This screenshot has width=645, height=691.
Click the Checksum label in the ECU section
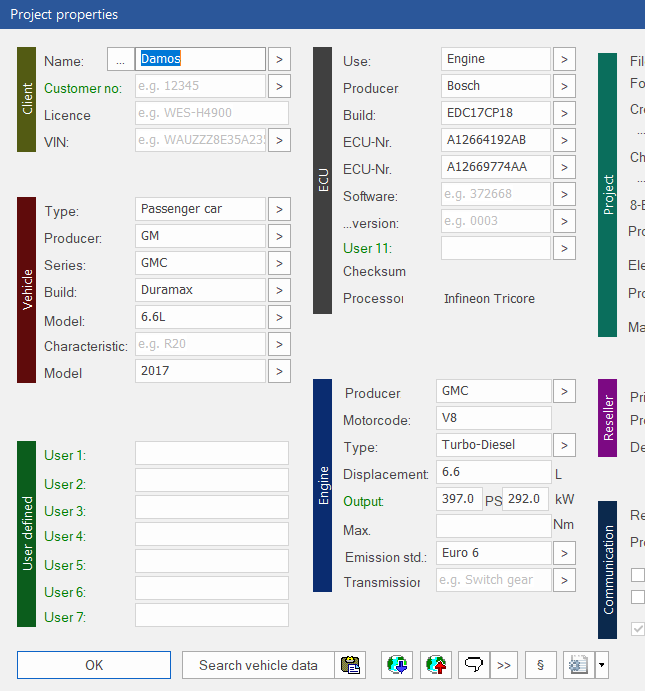pyautogui.click(x=374, y=271)
